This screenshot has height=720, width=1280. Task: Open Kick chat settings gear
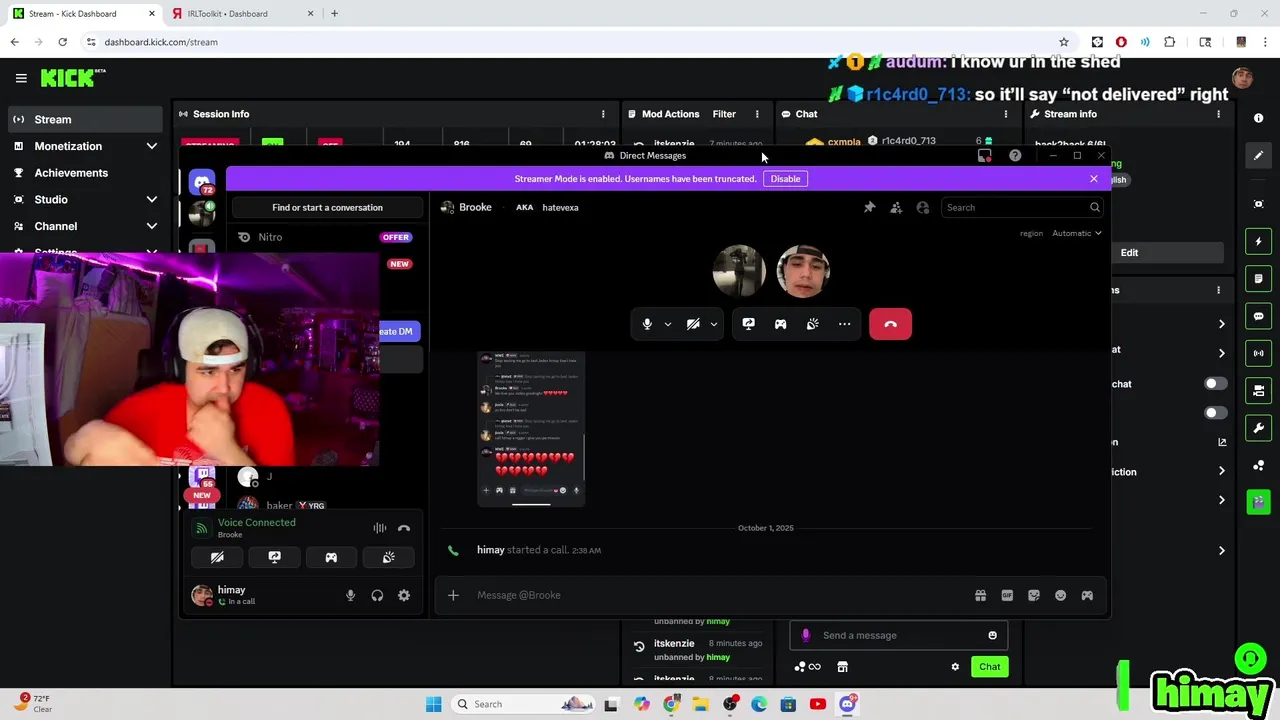[x=955, y=667]
